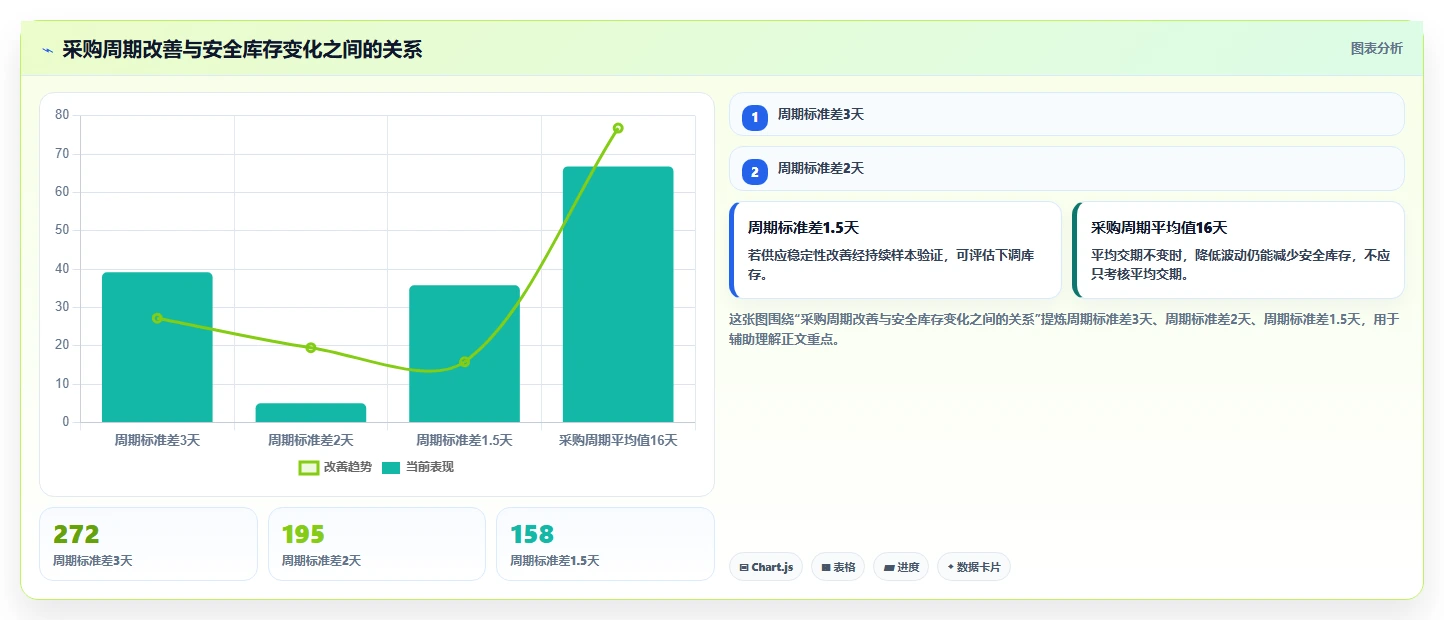Select the 周期标准差3天 bar
This screenshot has width=1444, height=620.
[x=157, y=347]
